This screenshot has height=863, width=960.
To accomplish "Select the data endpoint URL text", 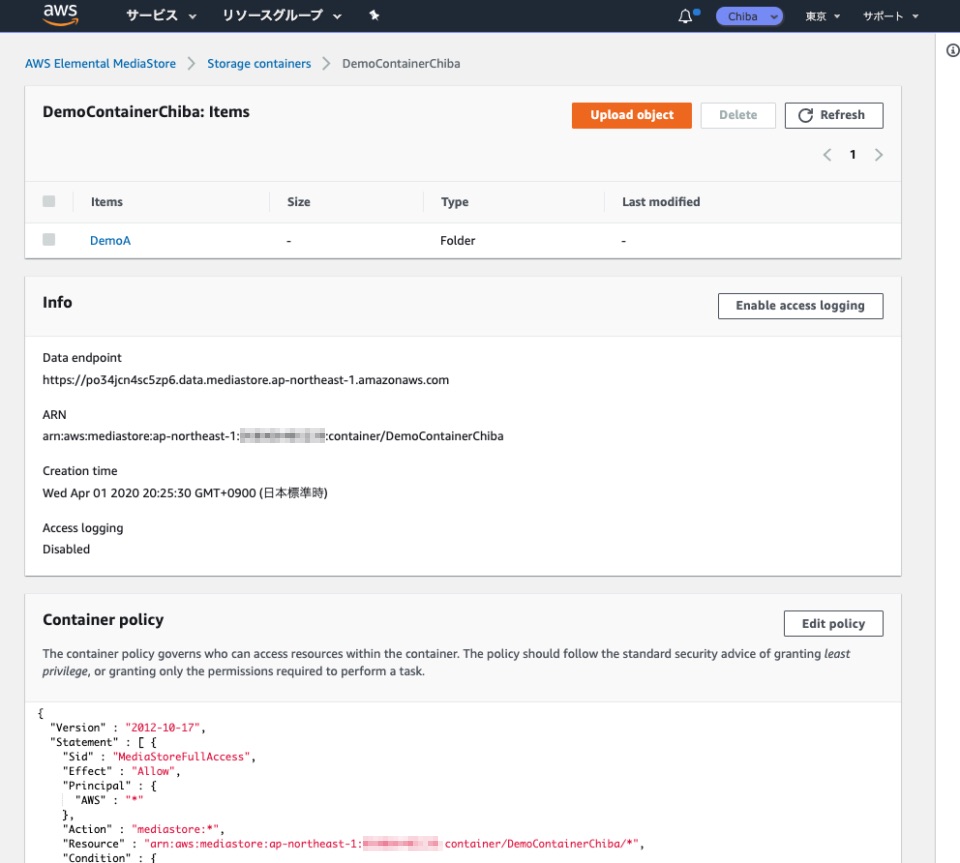I will tap(246, 380).
